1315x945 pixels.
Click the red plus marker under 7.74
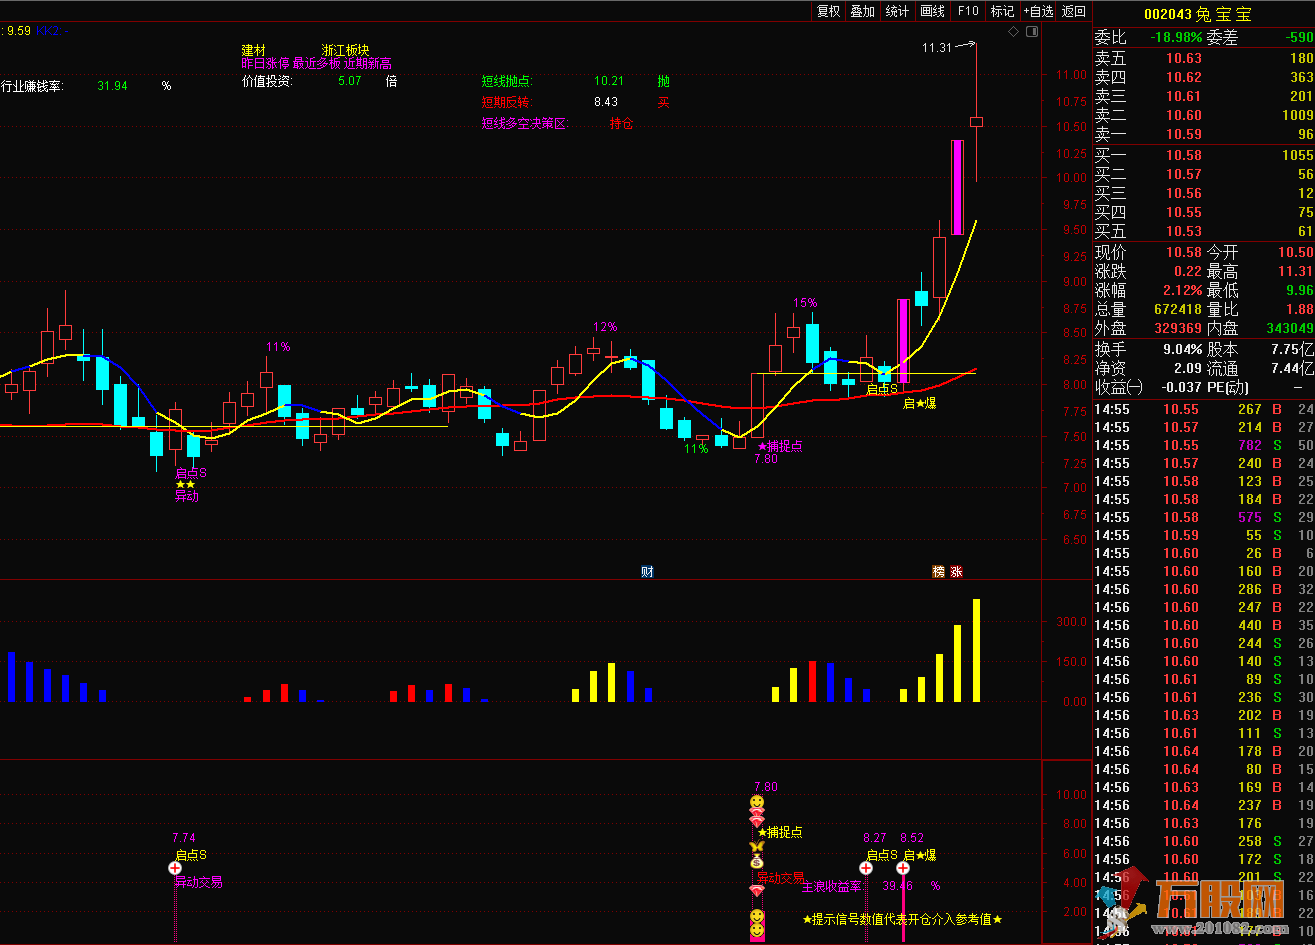(x=175, y=868)
